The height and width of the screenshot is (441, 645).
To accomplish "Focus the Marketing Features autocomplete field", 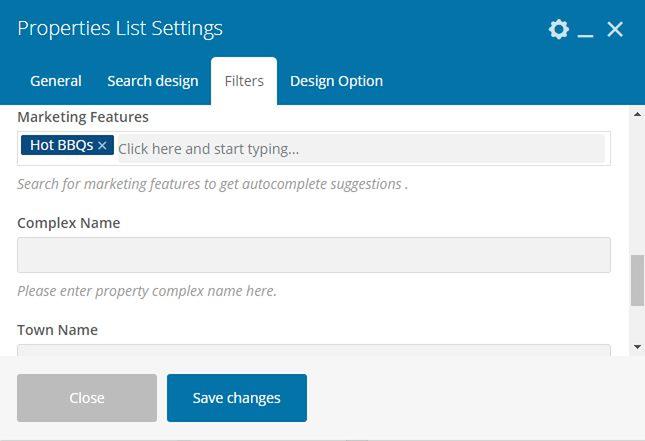I will point(360,148).
